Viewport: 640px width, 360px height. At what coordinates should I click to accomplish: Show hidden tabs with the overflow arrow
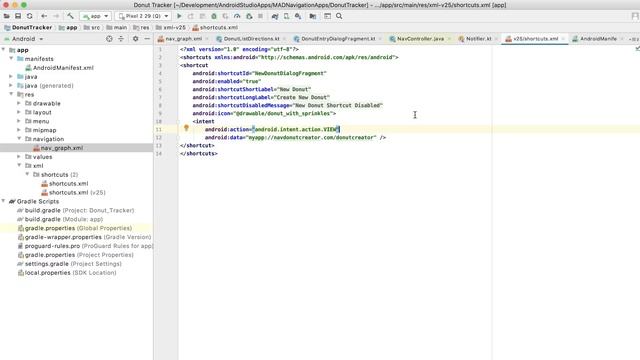(x=634, y=39)
